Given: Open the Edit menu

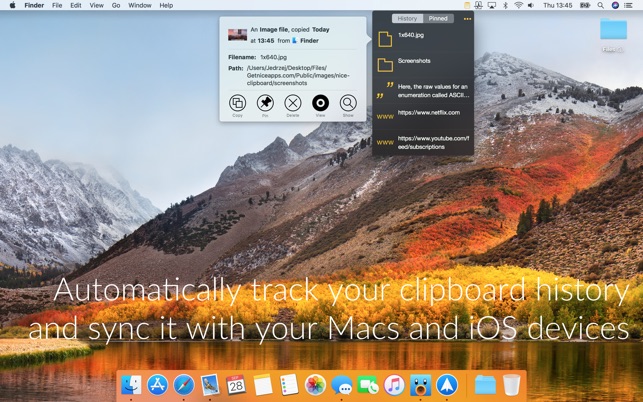Looking at the screenshot, I should 75,5.
